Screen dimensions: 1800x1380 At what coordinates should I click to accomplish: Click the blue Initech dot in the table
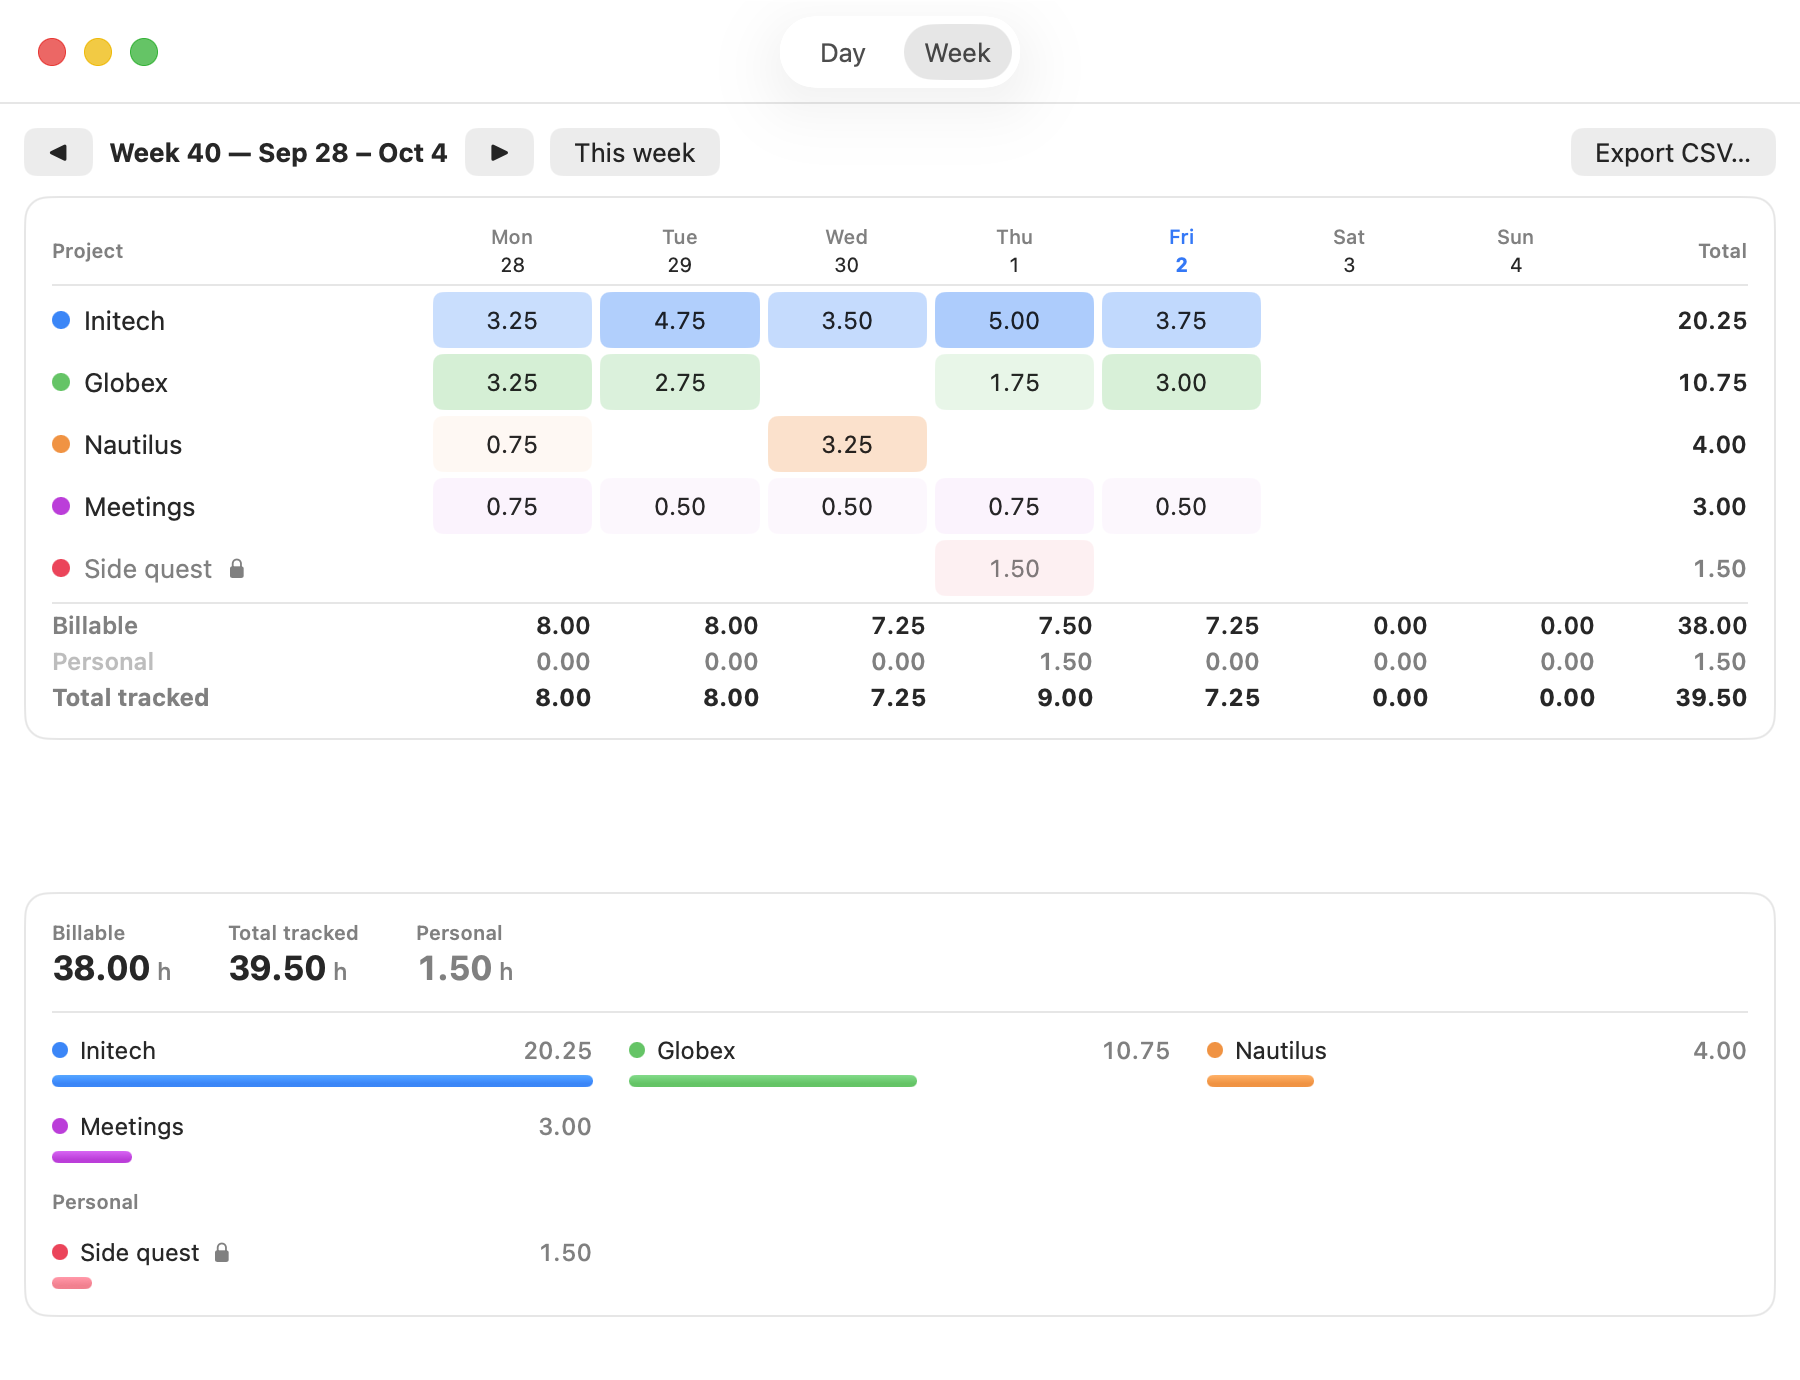point(61,320)
